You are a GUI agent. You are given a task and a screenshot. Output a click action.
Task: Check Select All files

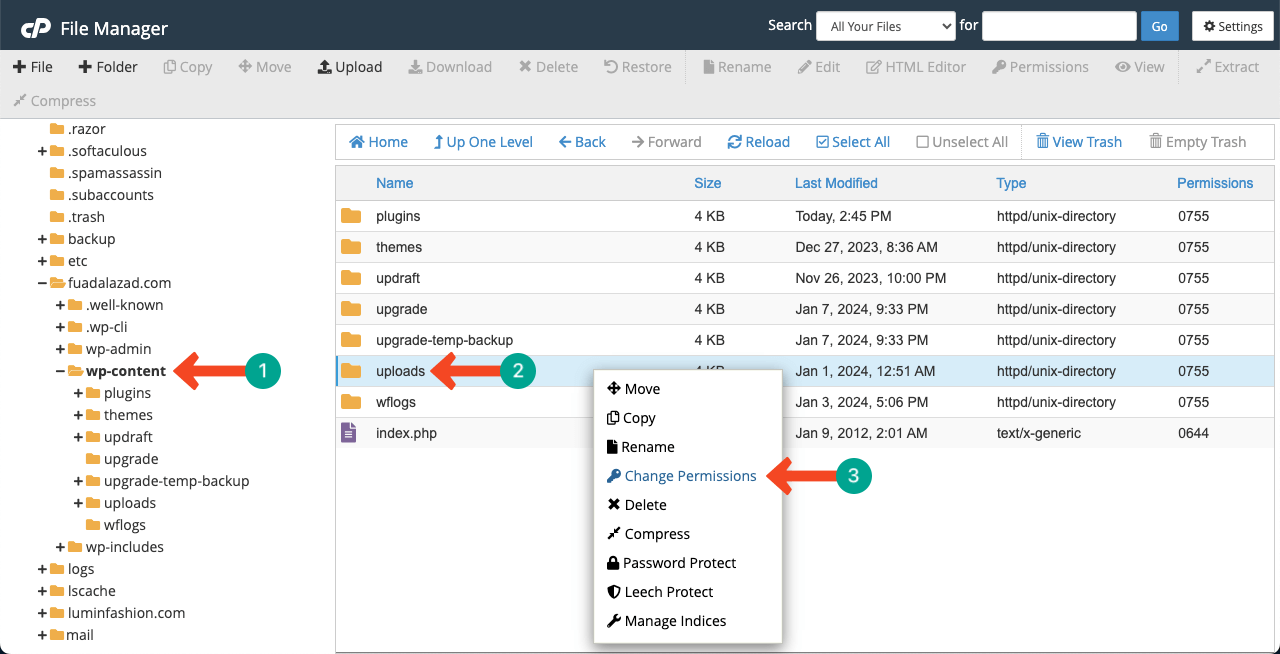coord(853,142)
